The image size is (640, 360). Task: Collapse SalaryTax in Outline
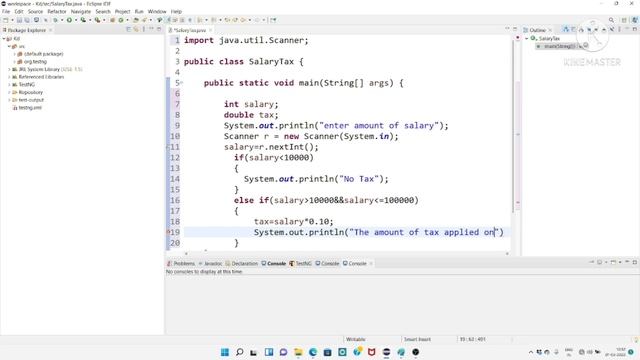527,38
